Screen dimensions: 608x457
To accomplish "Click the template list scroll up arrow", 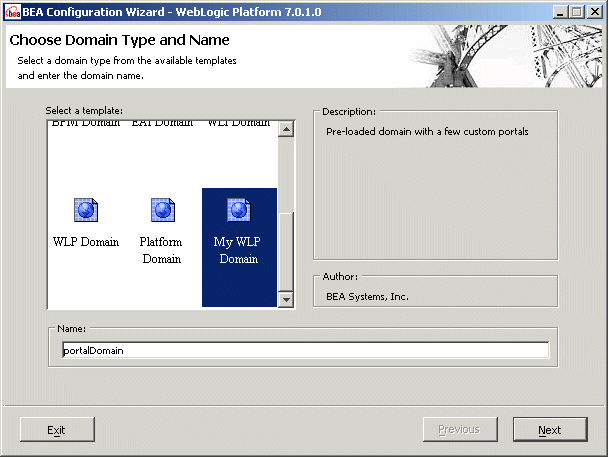I will pos(286,129).
